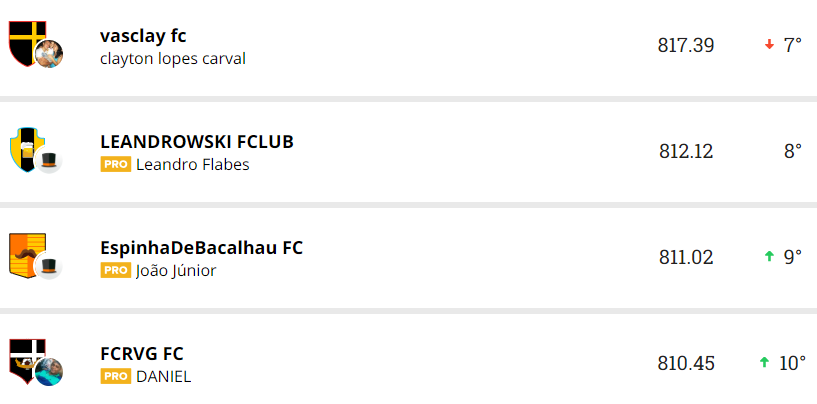Click DANIEL's profile photo
This screenshot has height=404, width=817.
[x=49, y=372]
